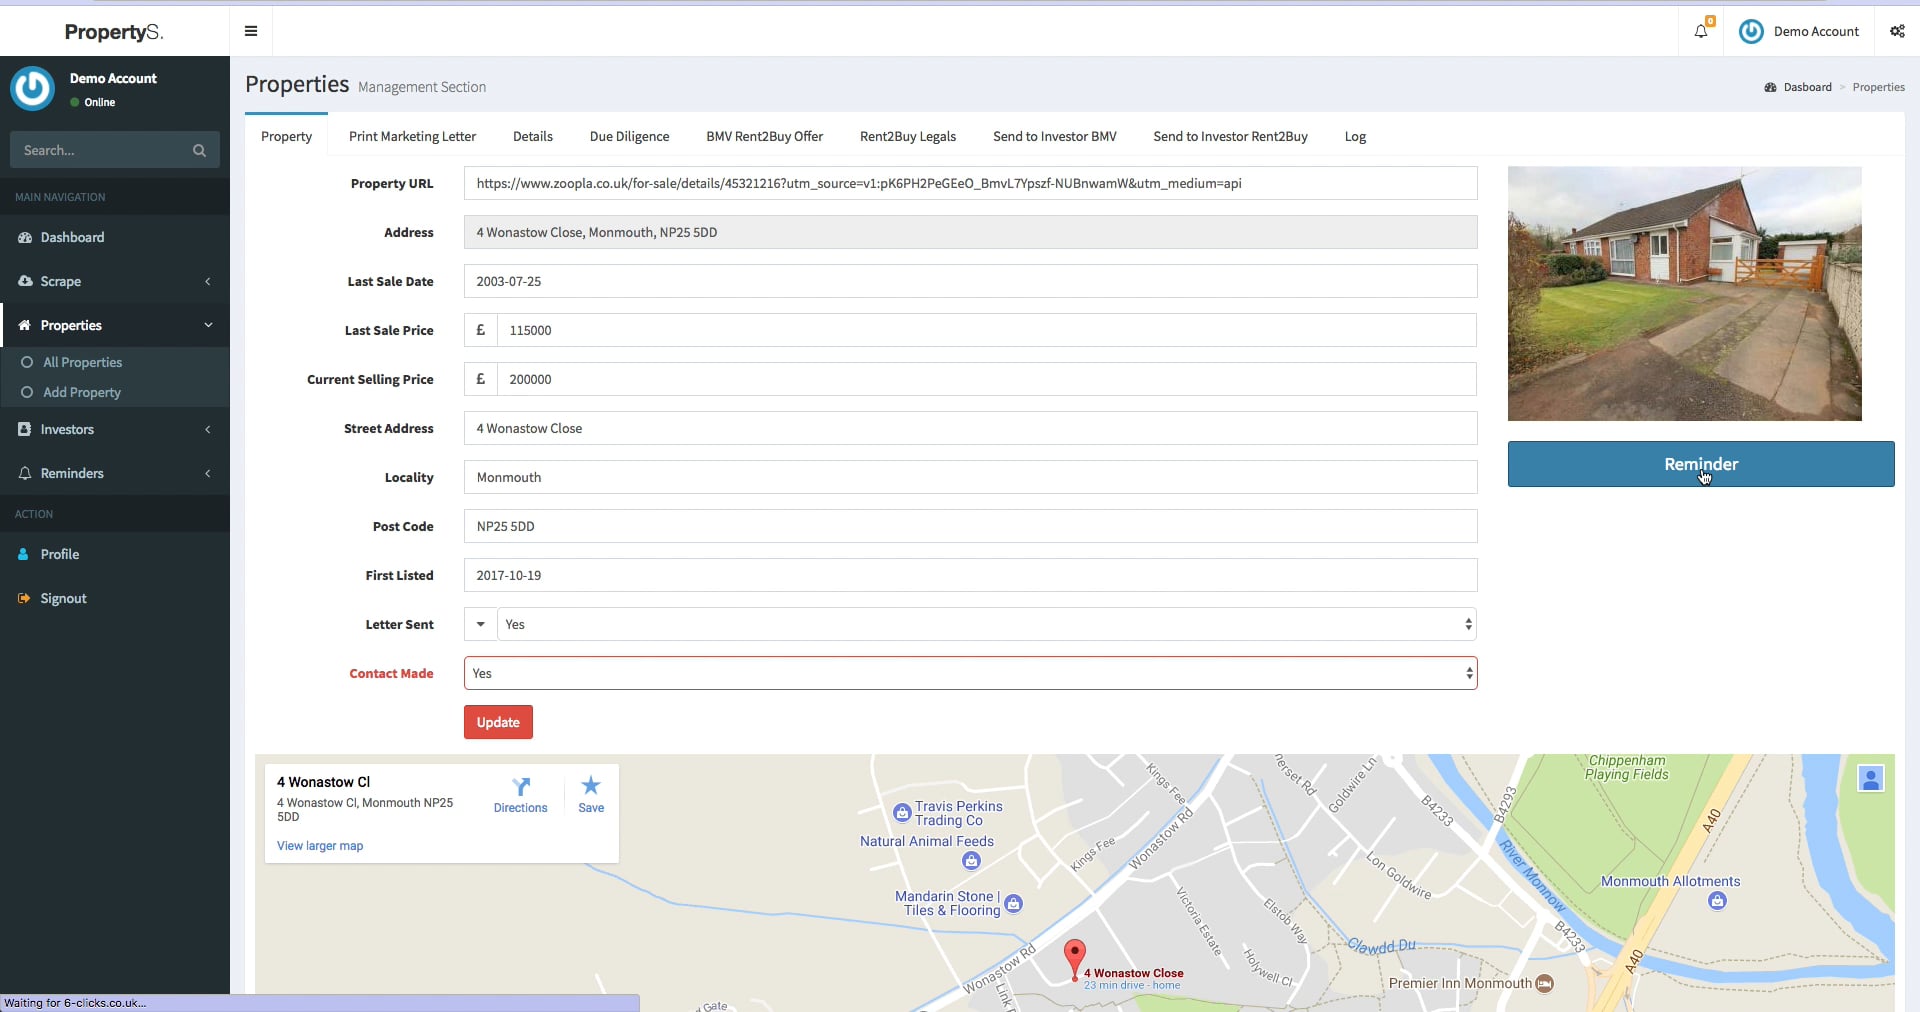Viewport: 1920px width, 1012px height.
Task: Click the Investors icon in sidebar
Action: pyautogui.click(x=25, y=429)
